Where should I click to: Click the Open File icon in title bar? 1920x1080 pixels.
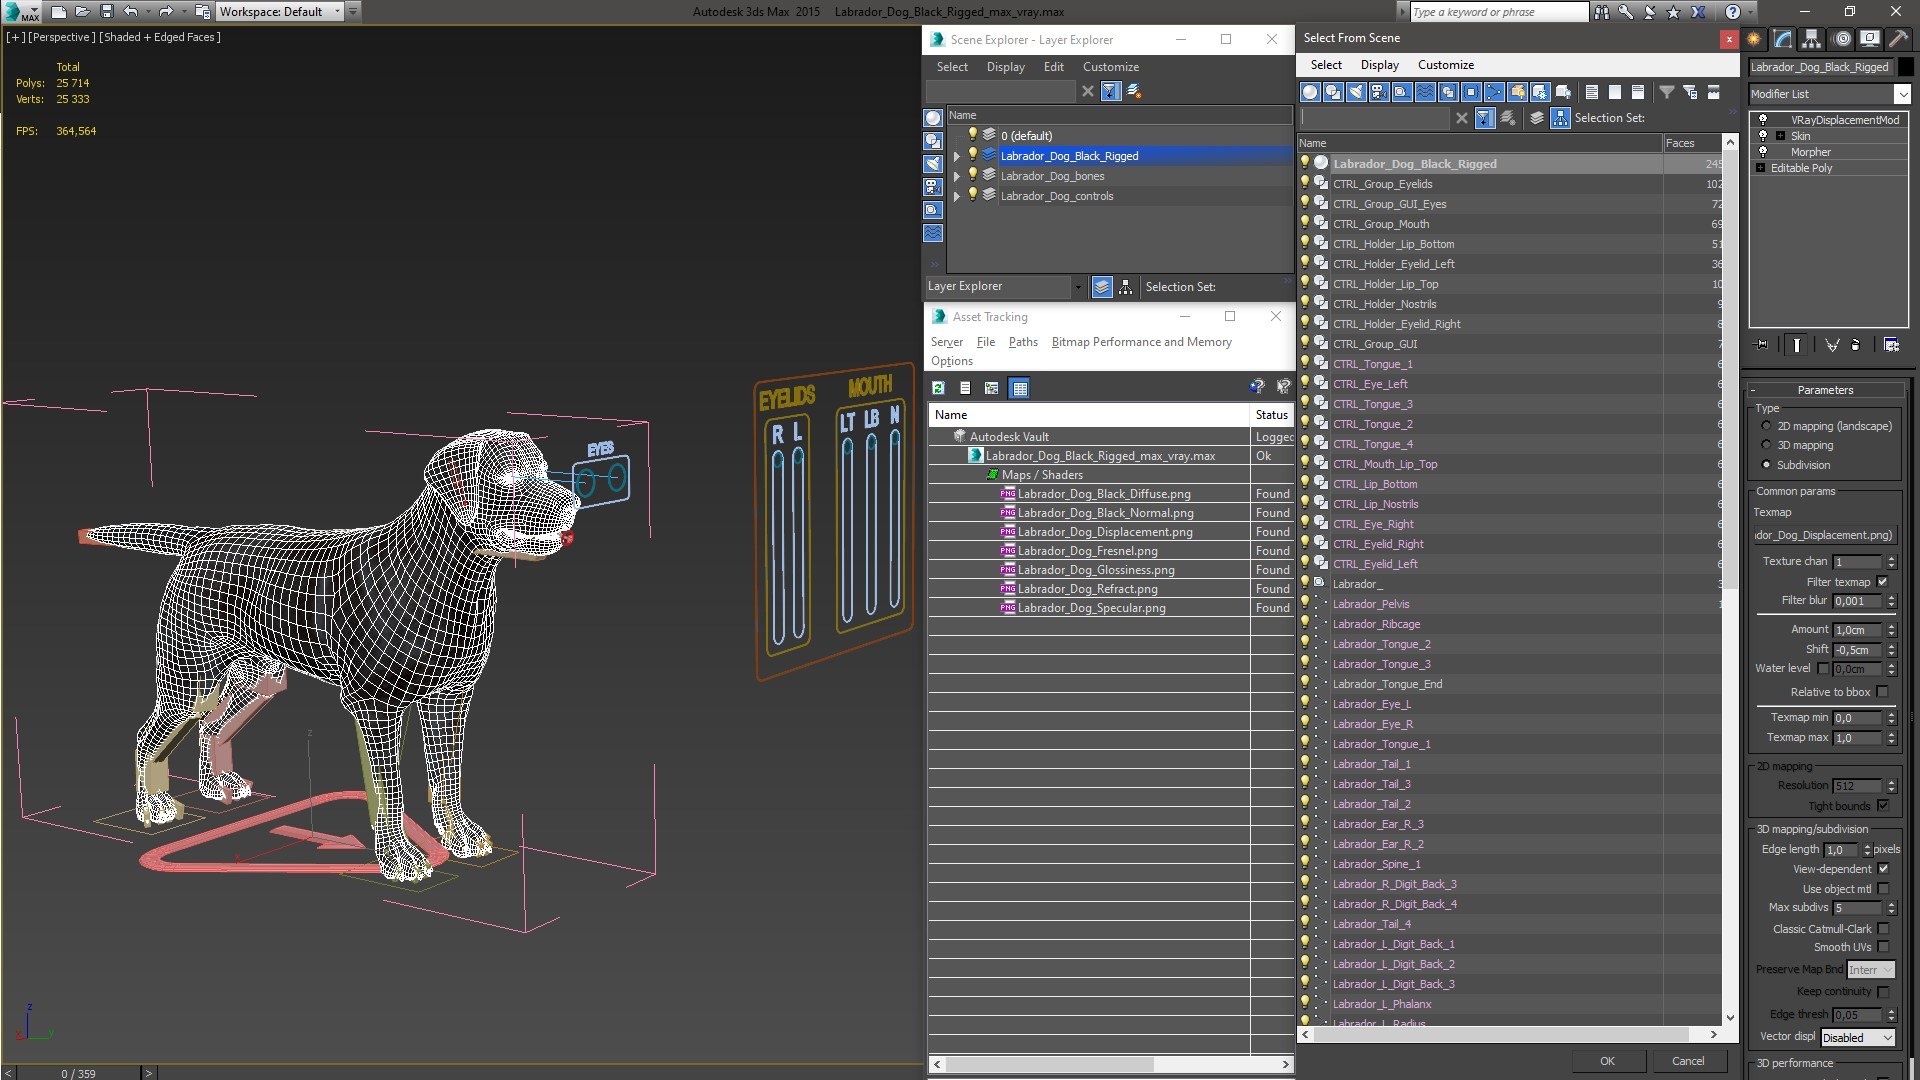[x=82, y=12]
